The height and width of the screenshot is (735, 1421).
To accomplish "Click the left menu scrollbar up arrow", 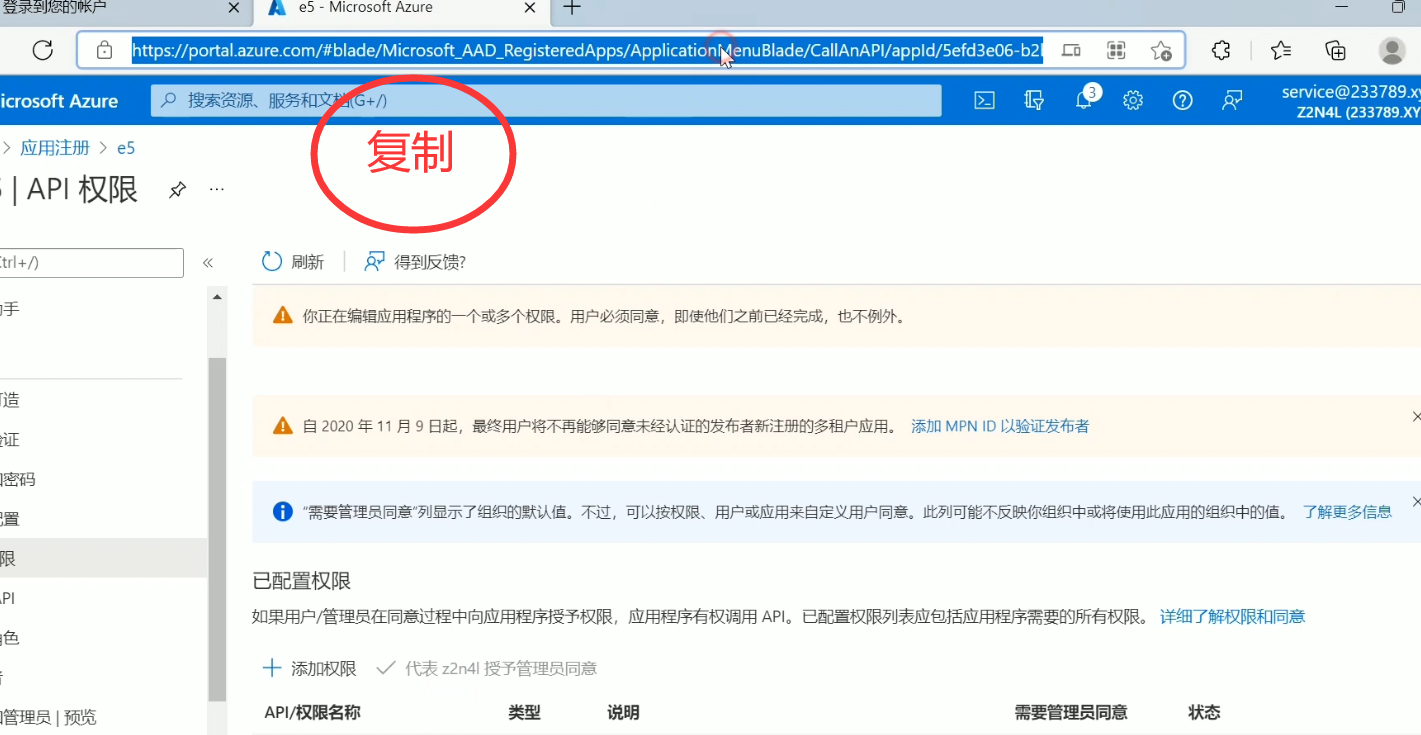I will [x=217, y=297].
